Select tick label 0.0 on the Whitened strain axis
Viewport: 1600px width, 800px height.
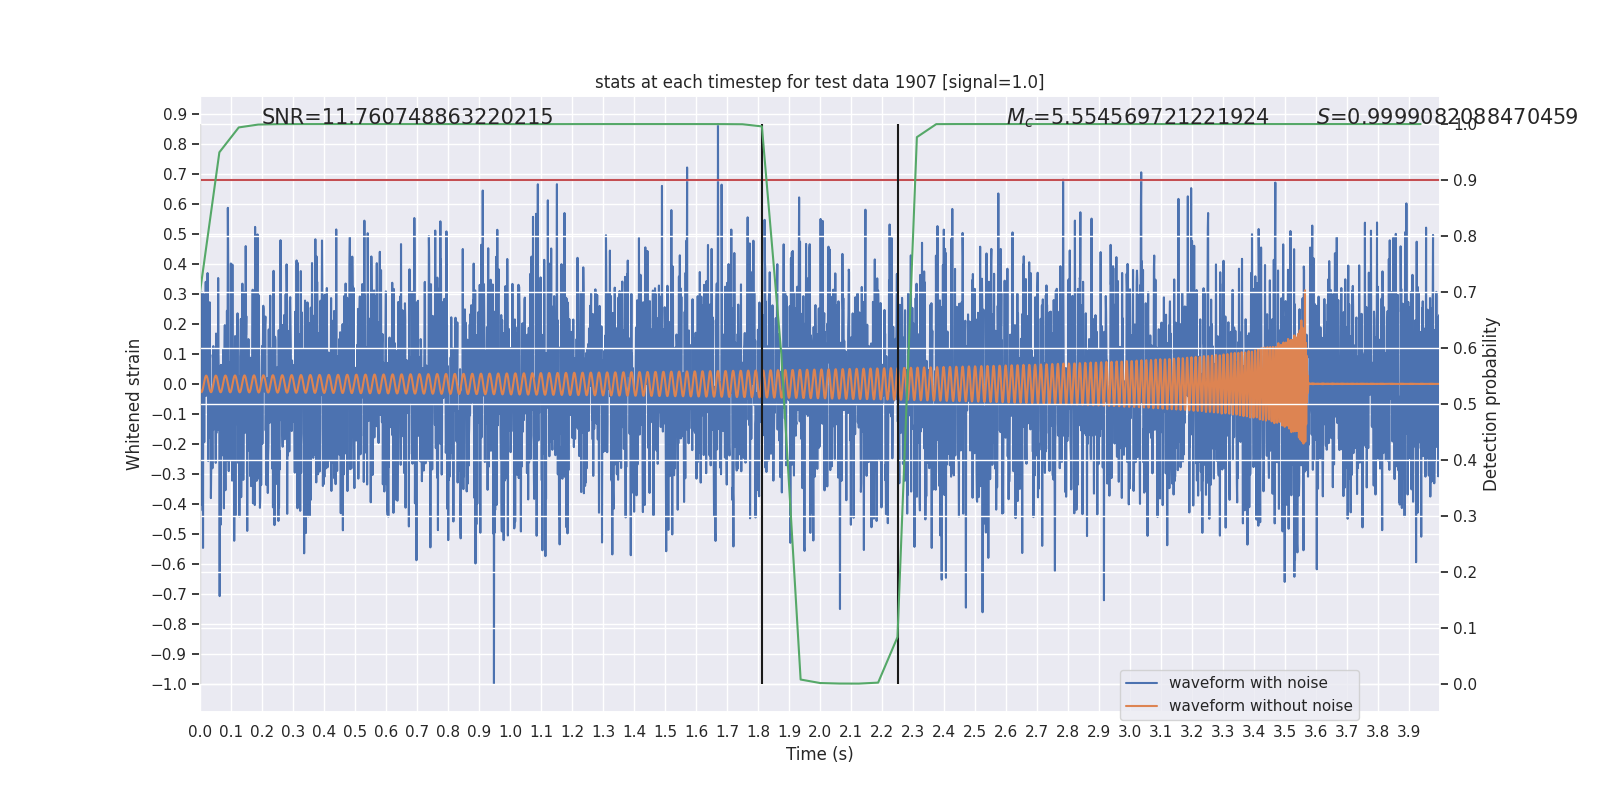(x=175, y=385)
